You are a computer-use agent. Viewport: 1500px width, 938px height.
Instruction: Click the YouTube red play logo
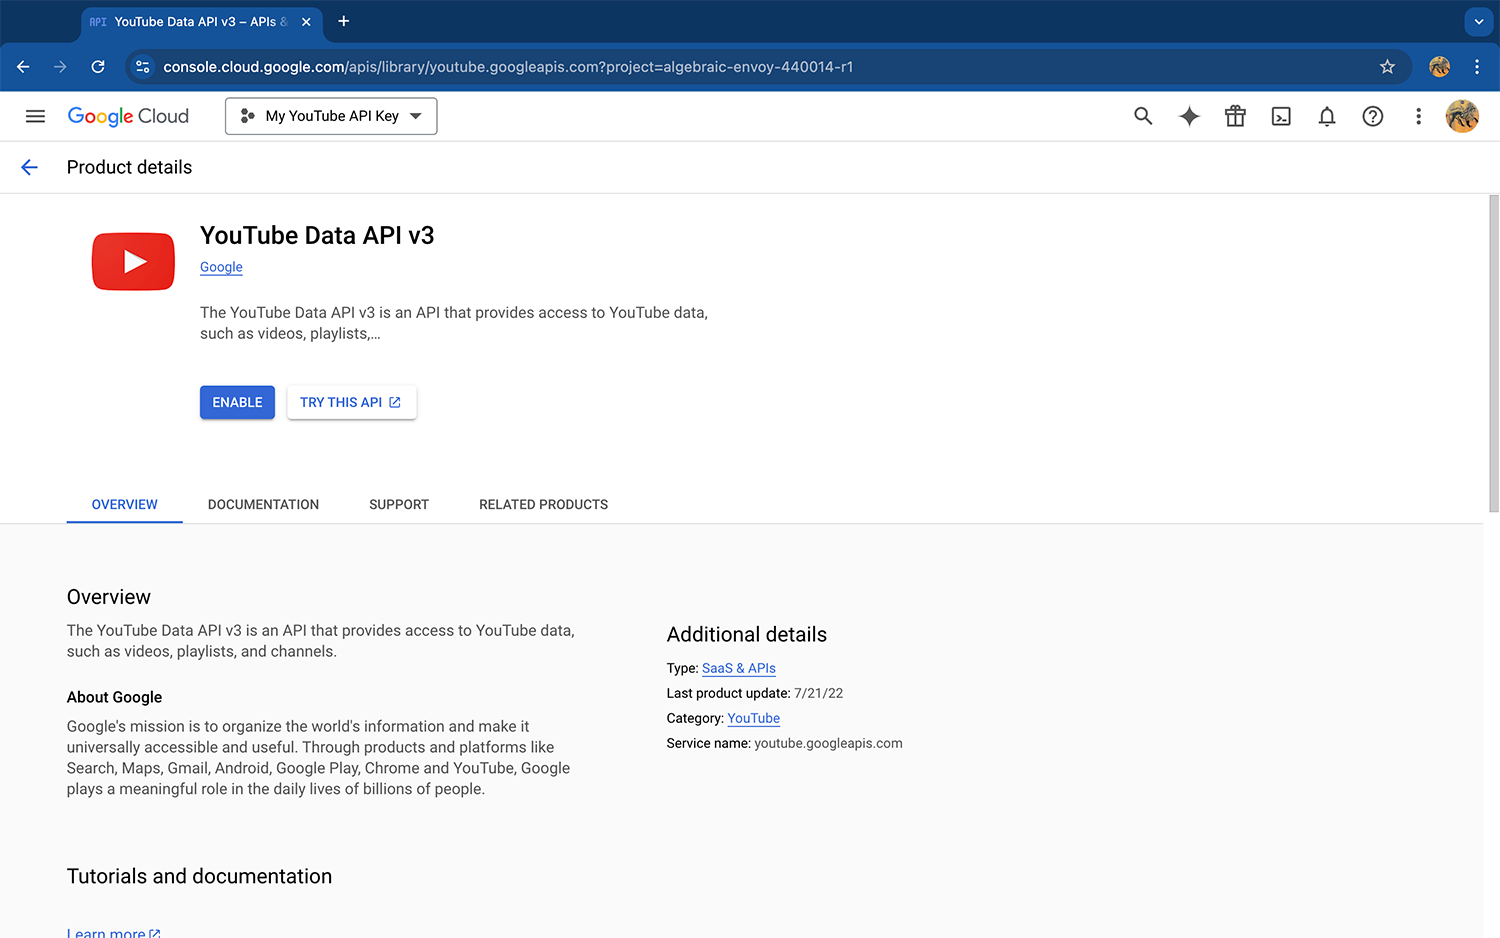[133, 261]
